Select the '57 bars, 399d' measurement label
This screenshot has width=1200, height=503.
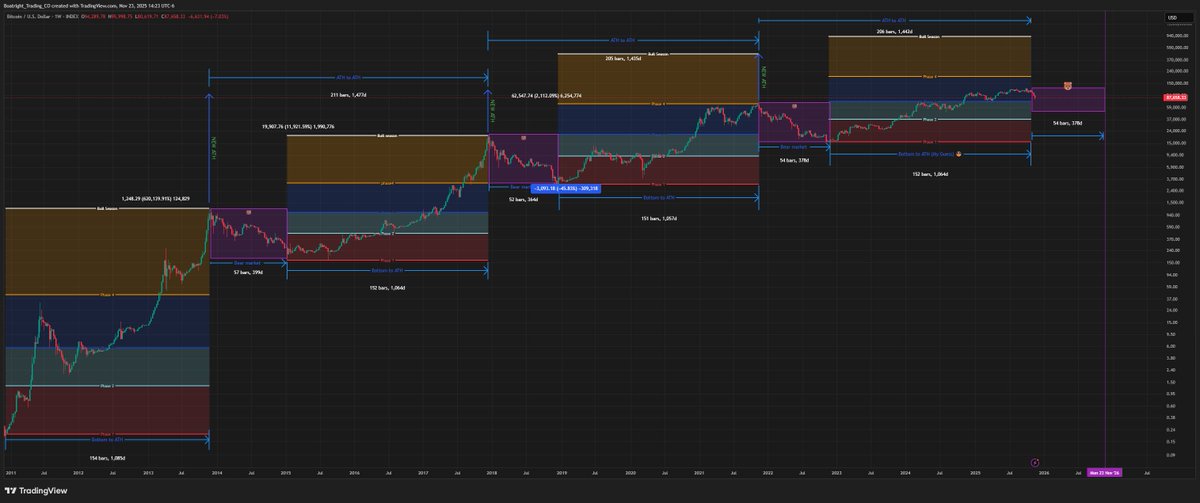[x=246, y=272]
